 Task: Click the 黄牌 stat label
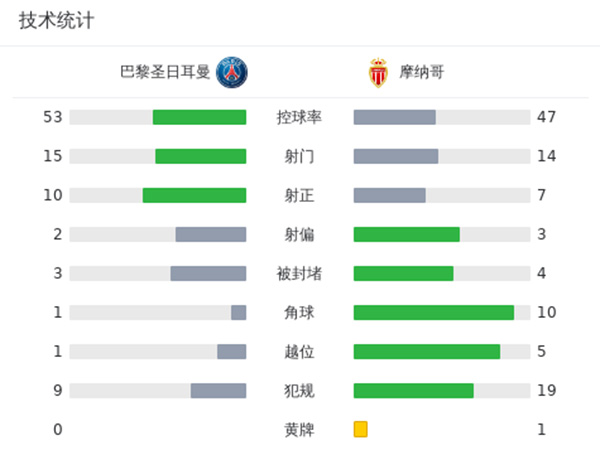299,429
